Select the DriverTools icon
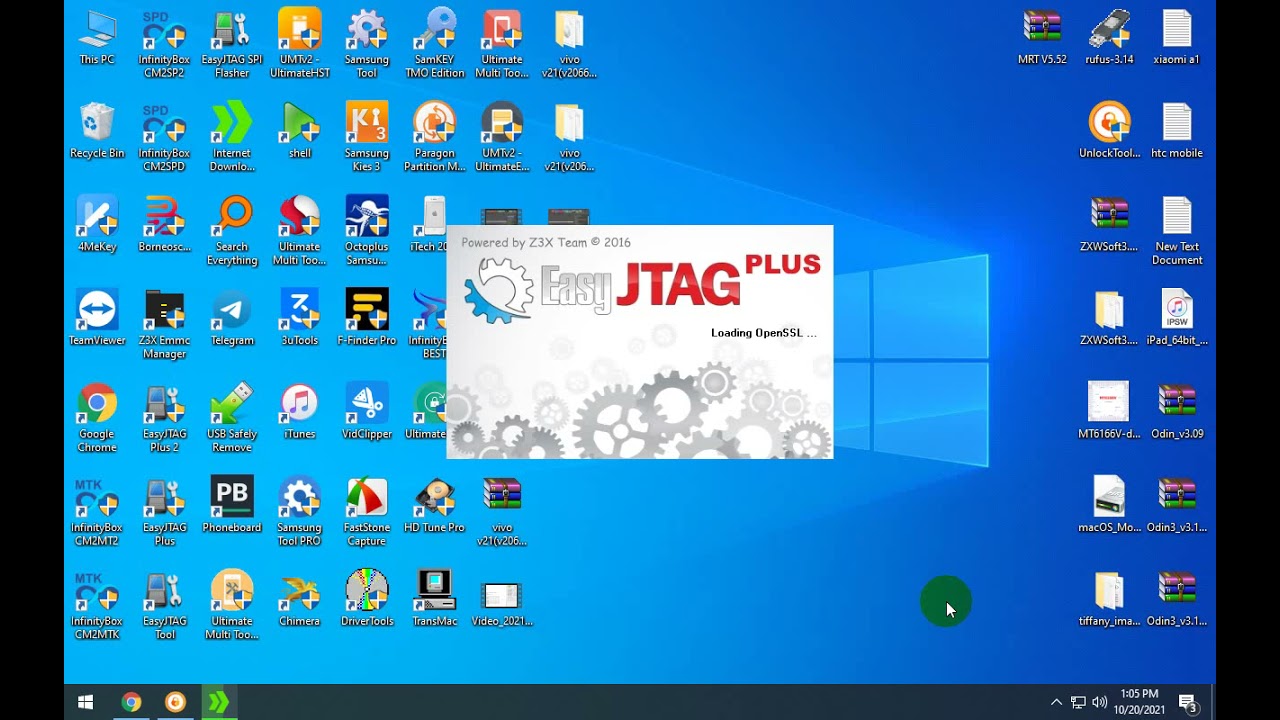 pos(367,599)
